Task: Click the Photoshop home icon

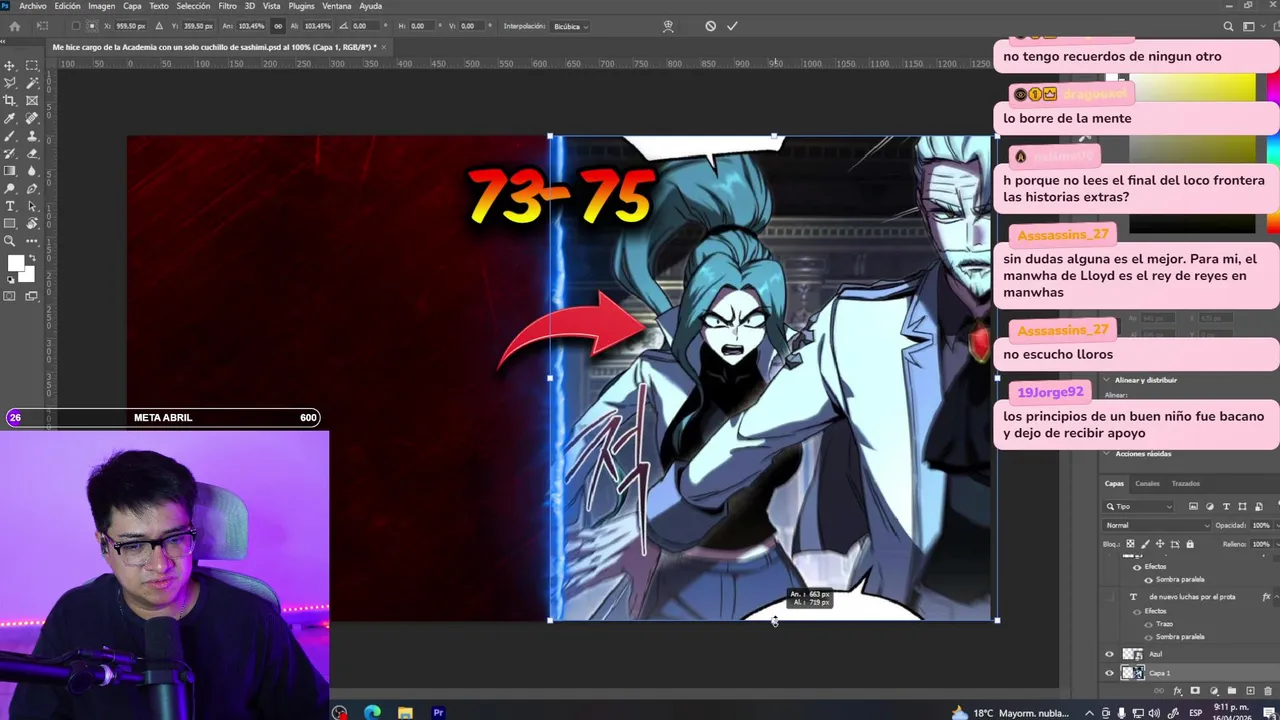Action: (x=14, y=26)
